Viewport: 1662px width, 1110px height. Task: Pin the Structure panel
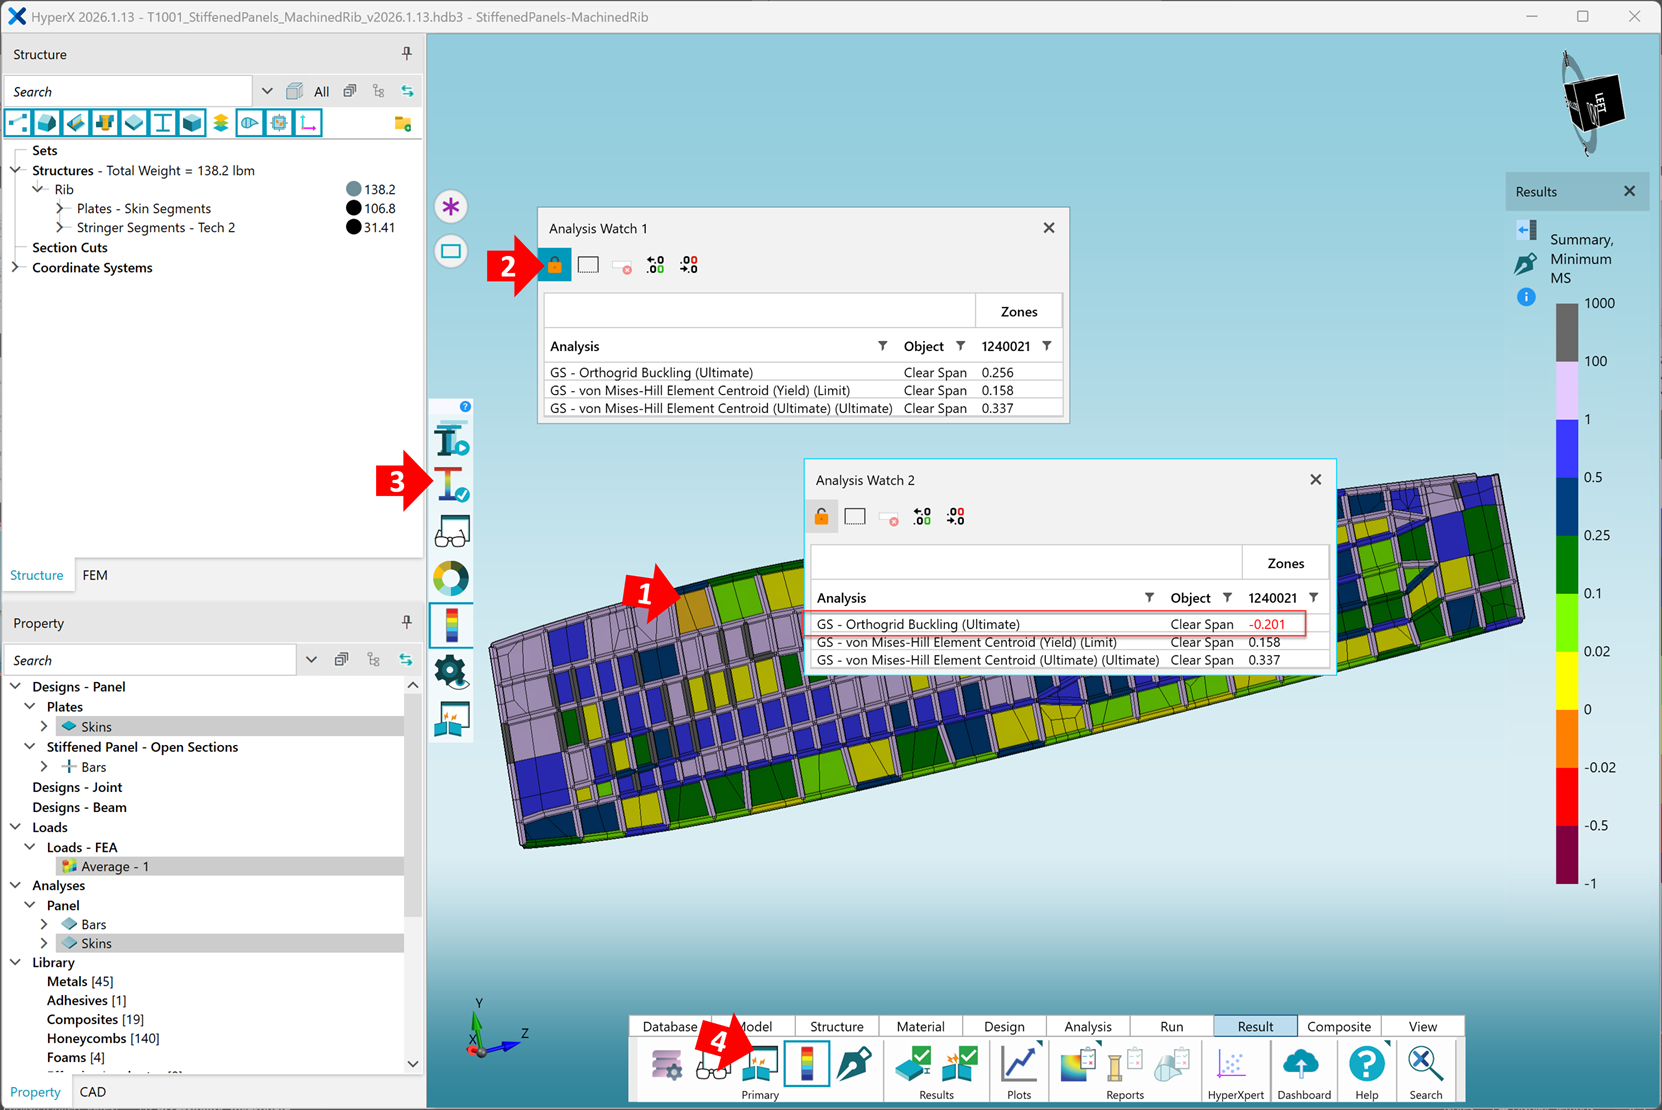(x=407, y=53)
